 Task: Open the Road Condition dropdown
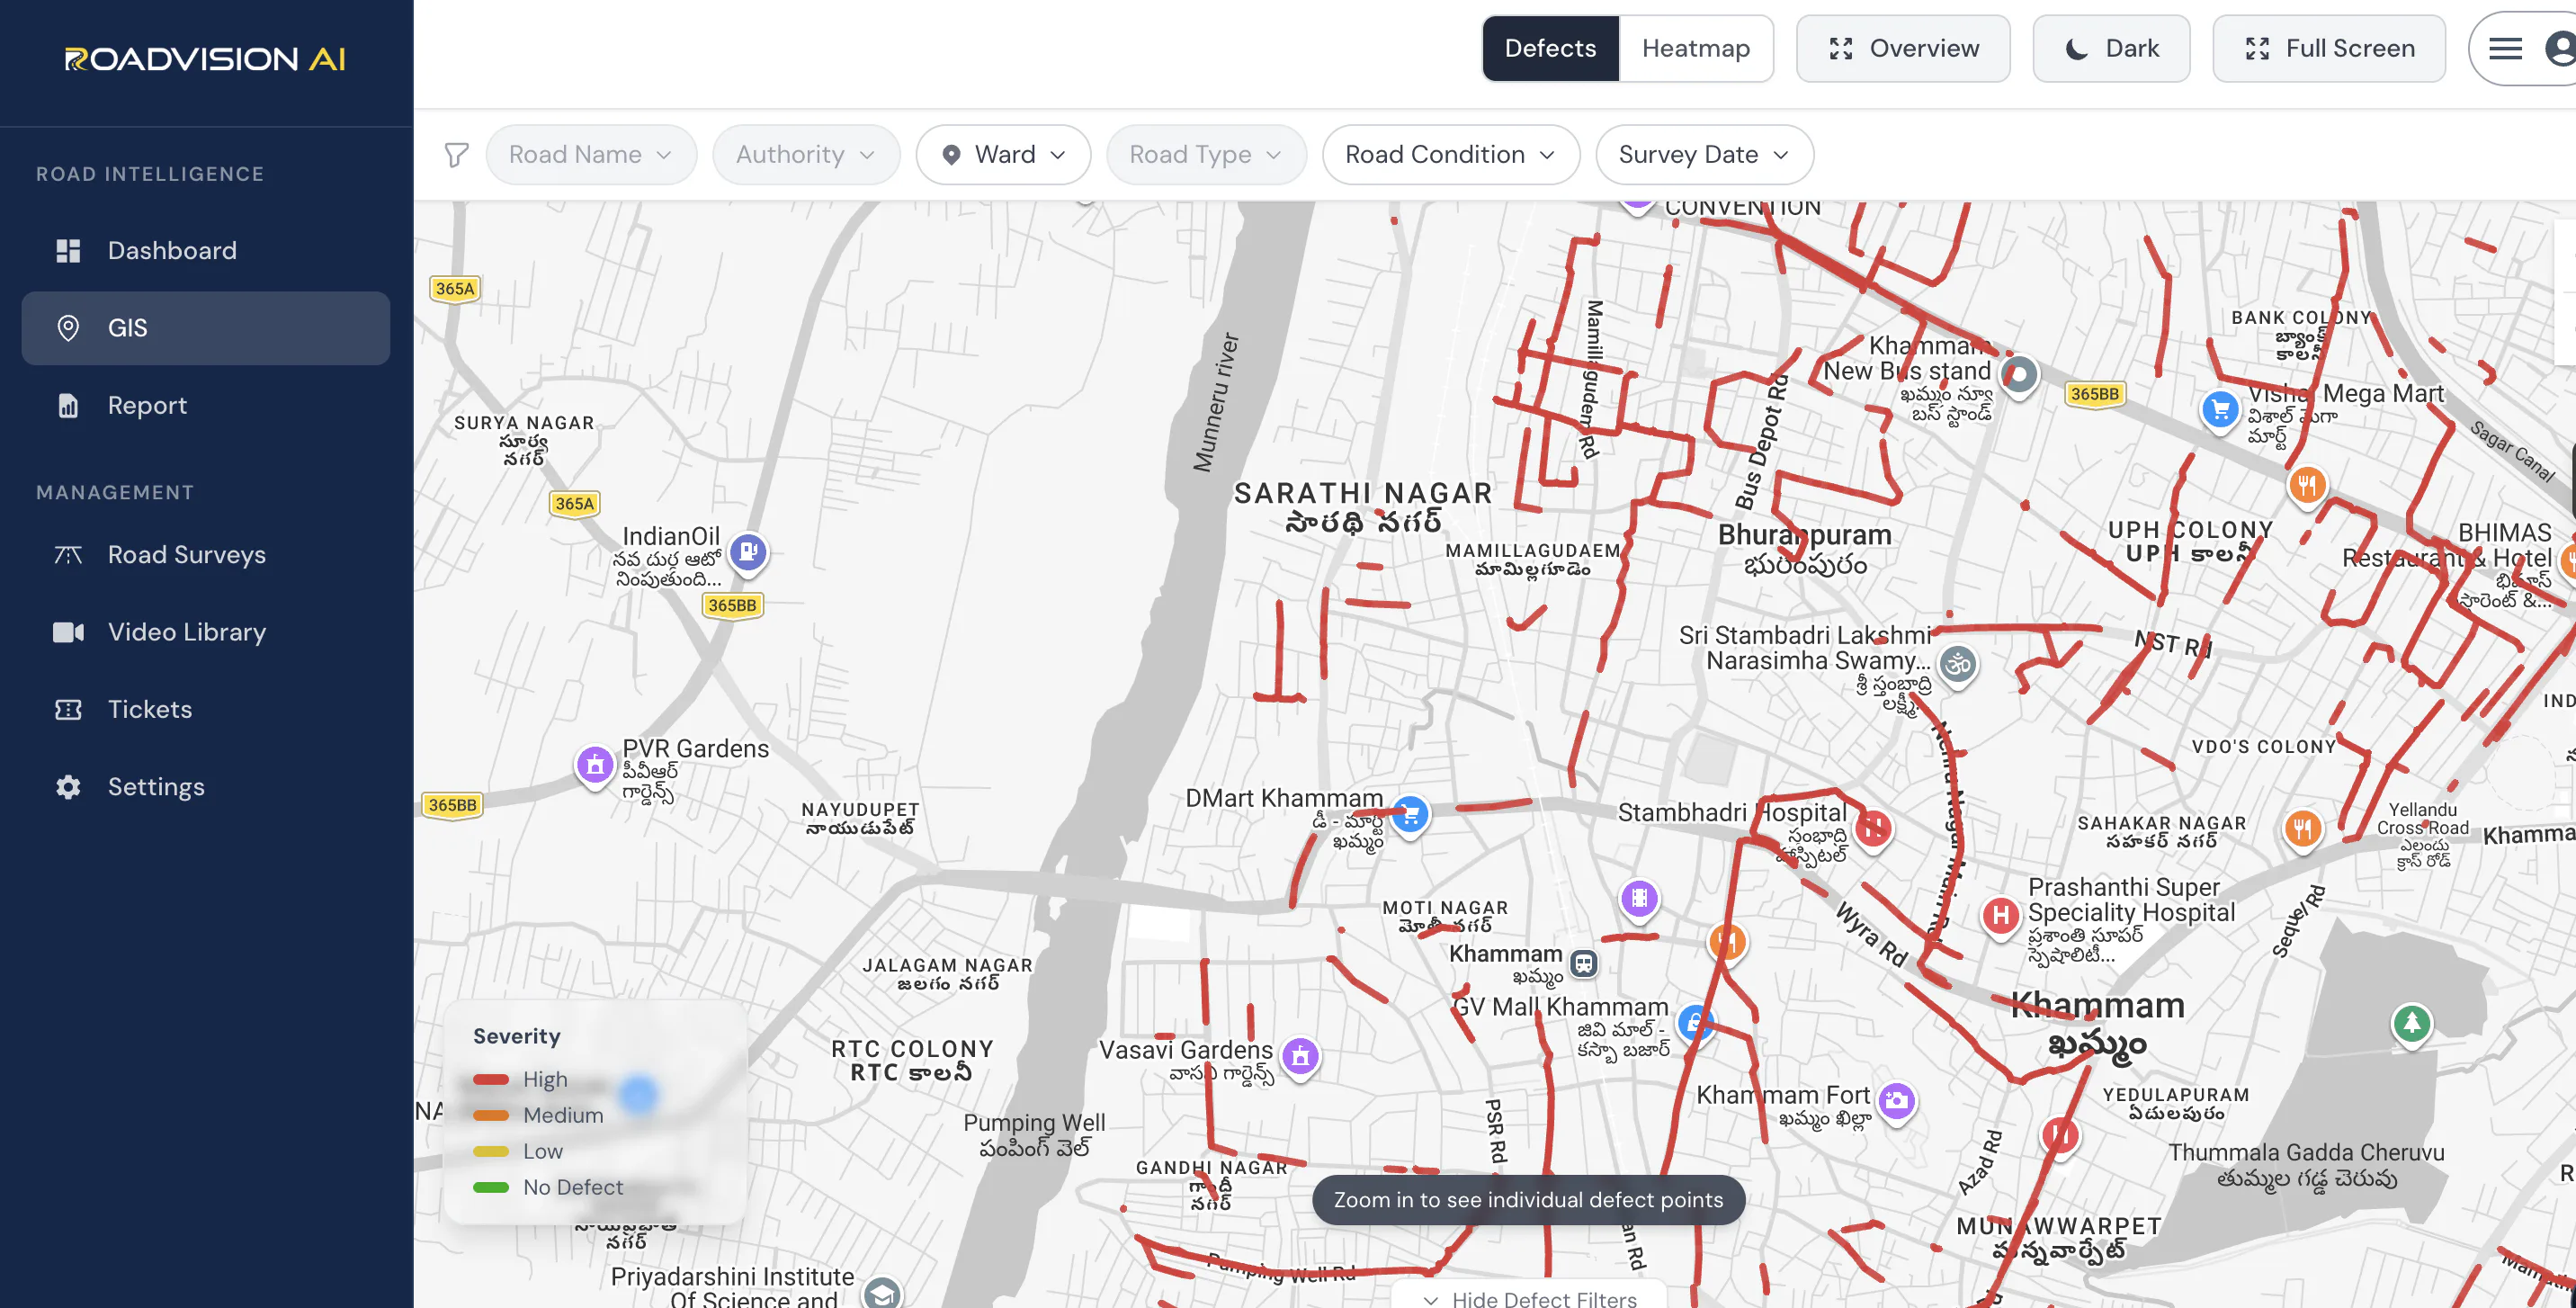pyautogui.click(x=1450, y=155)
